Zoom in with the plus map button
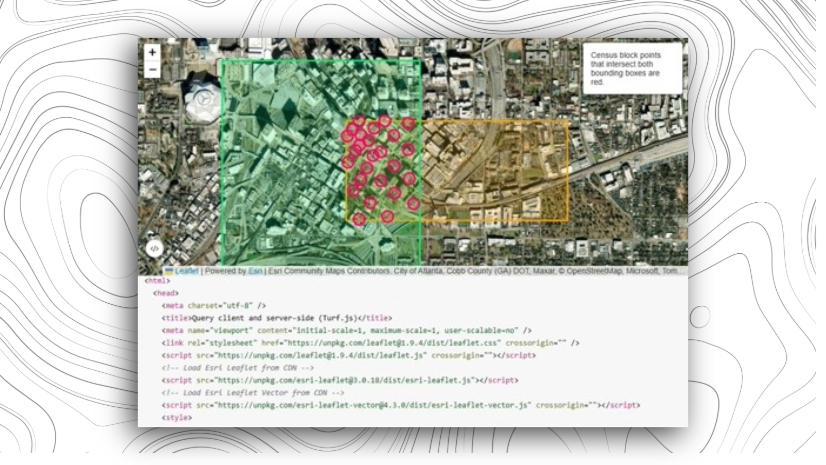Screen dimensions: 826x465 152,52
